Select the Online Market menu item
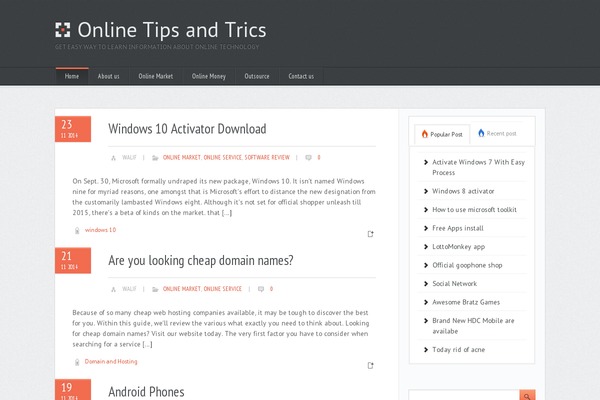 [156, 76]
